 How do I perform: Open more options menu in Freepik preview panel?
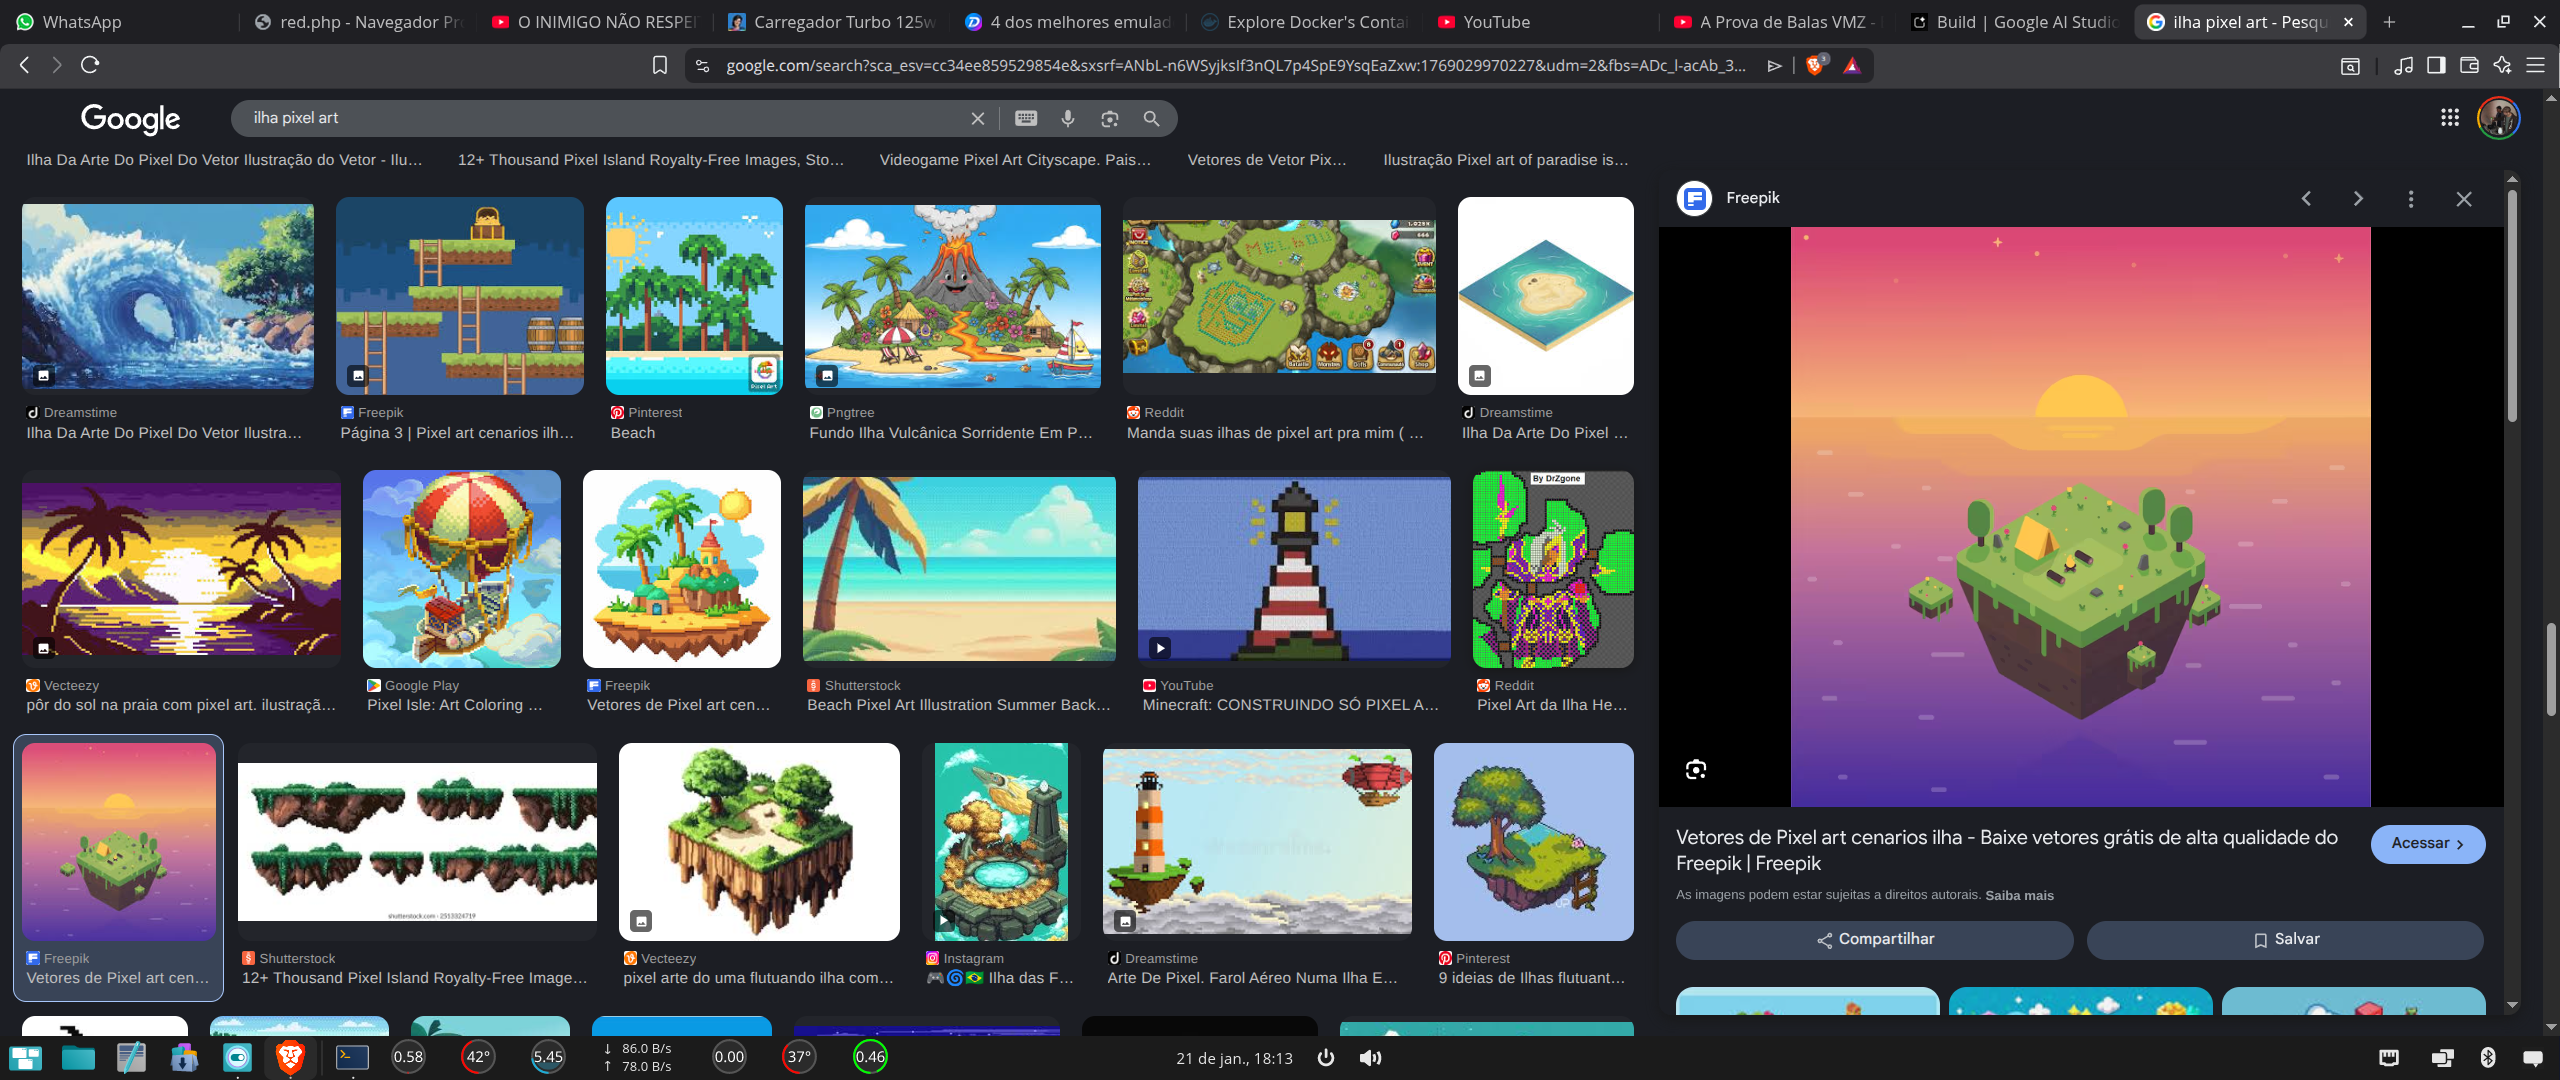(x=2411, y=199)
